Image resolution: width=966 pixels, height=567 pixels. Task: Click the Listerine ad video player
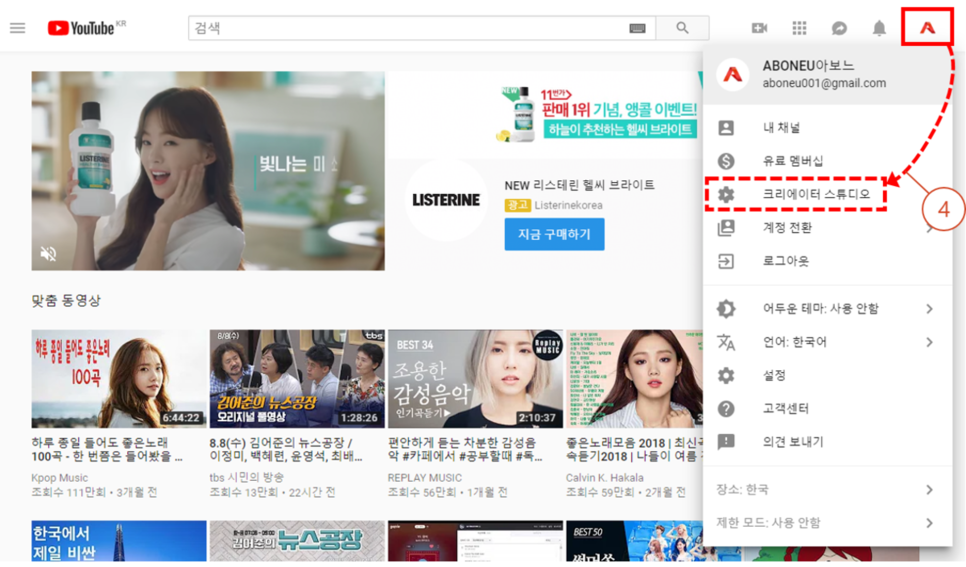pos(208,171)
